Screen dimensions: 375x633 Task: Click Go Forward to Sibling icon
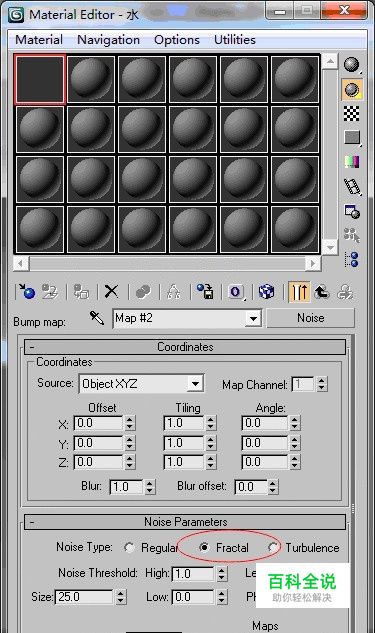346,291
